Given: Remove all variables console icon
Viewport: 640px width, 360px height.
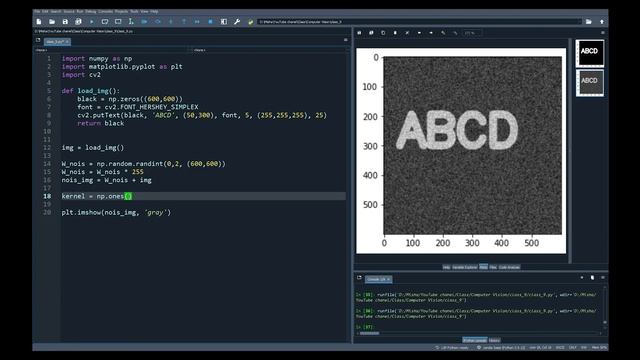Looking at the screenshot, I should tap(592, 278).
